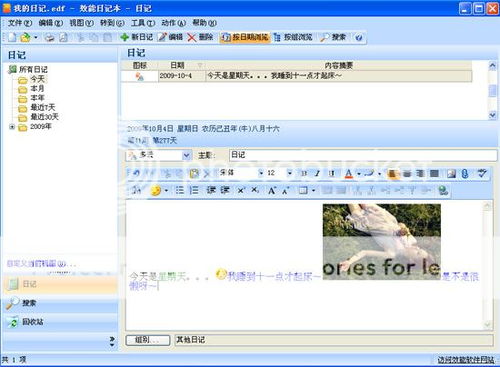Open 回收站 recycle bin in sidebar
The width and height of the screenshot is (500, 367).
(60, 322)
